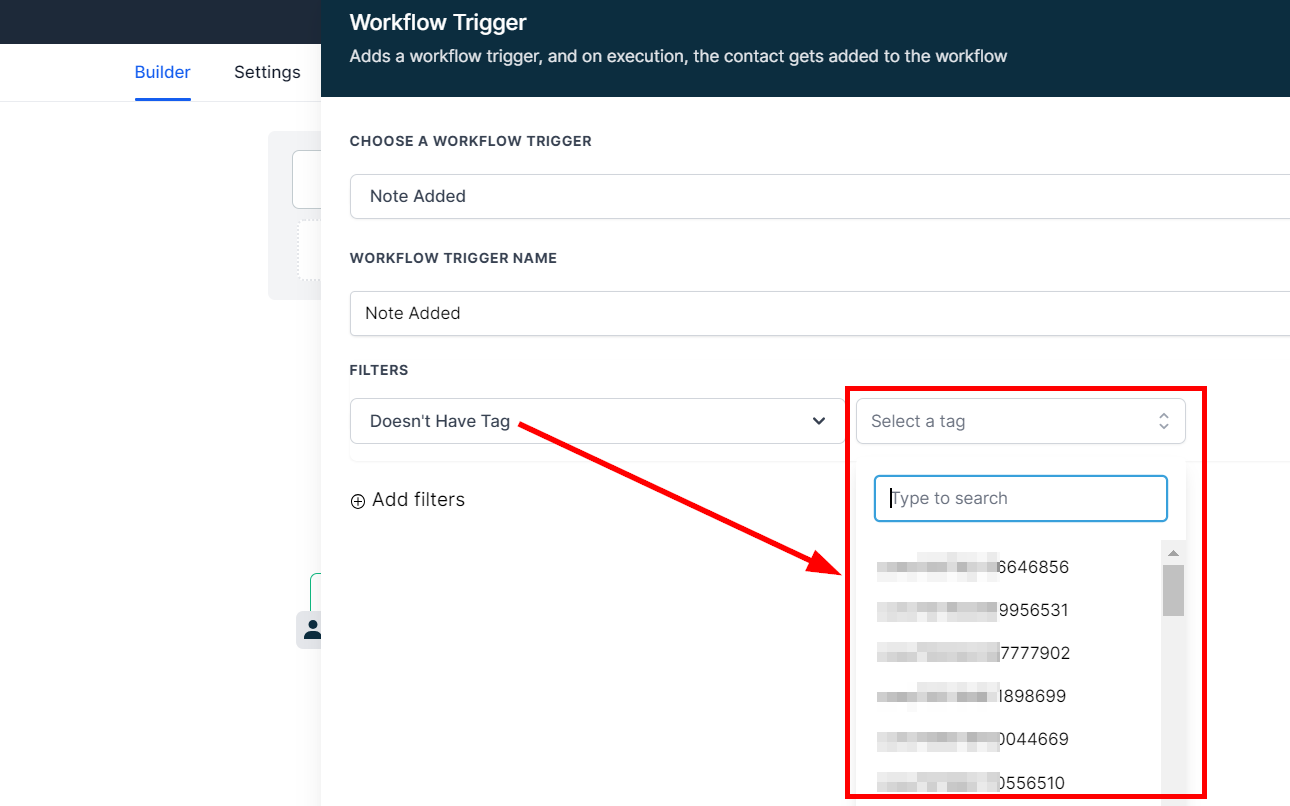Click the Add filters link

[417, 500]
